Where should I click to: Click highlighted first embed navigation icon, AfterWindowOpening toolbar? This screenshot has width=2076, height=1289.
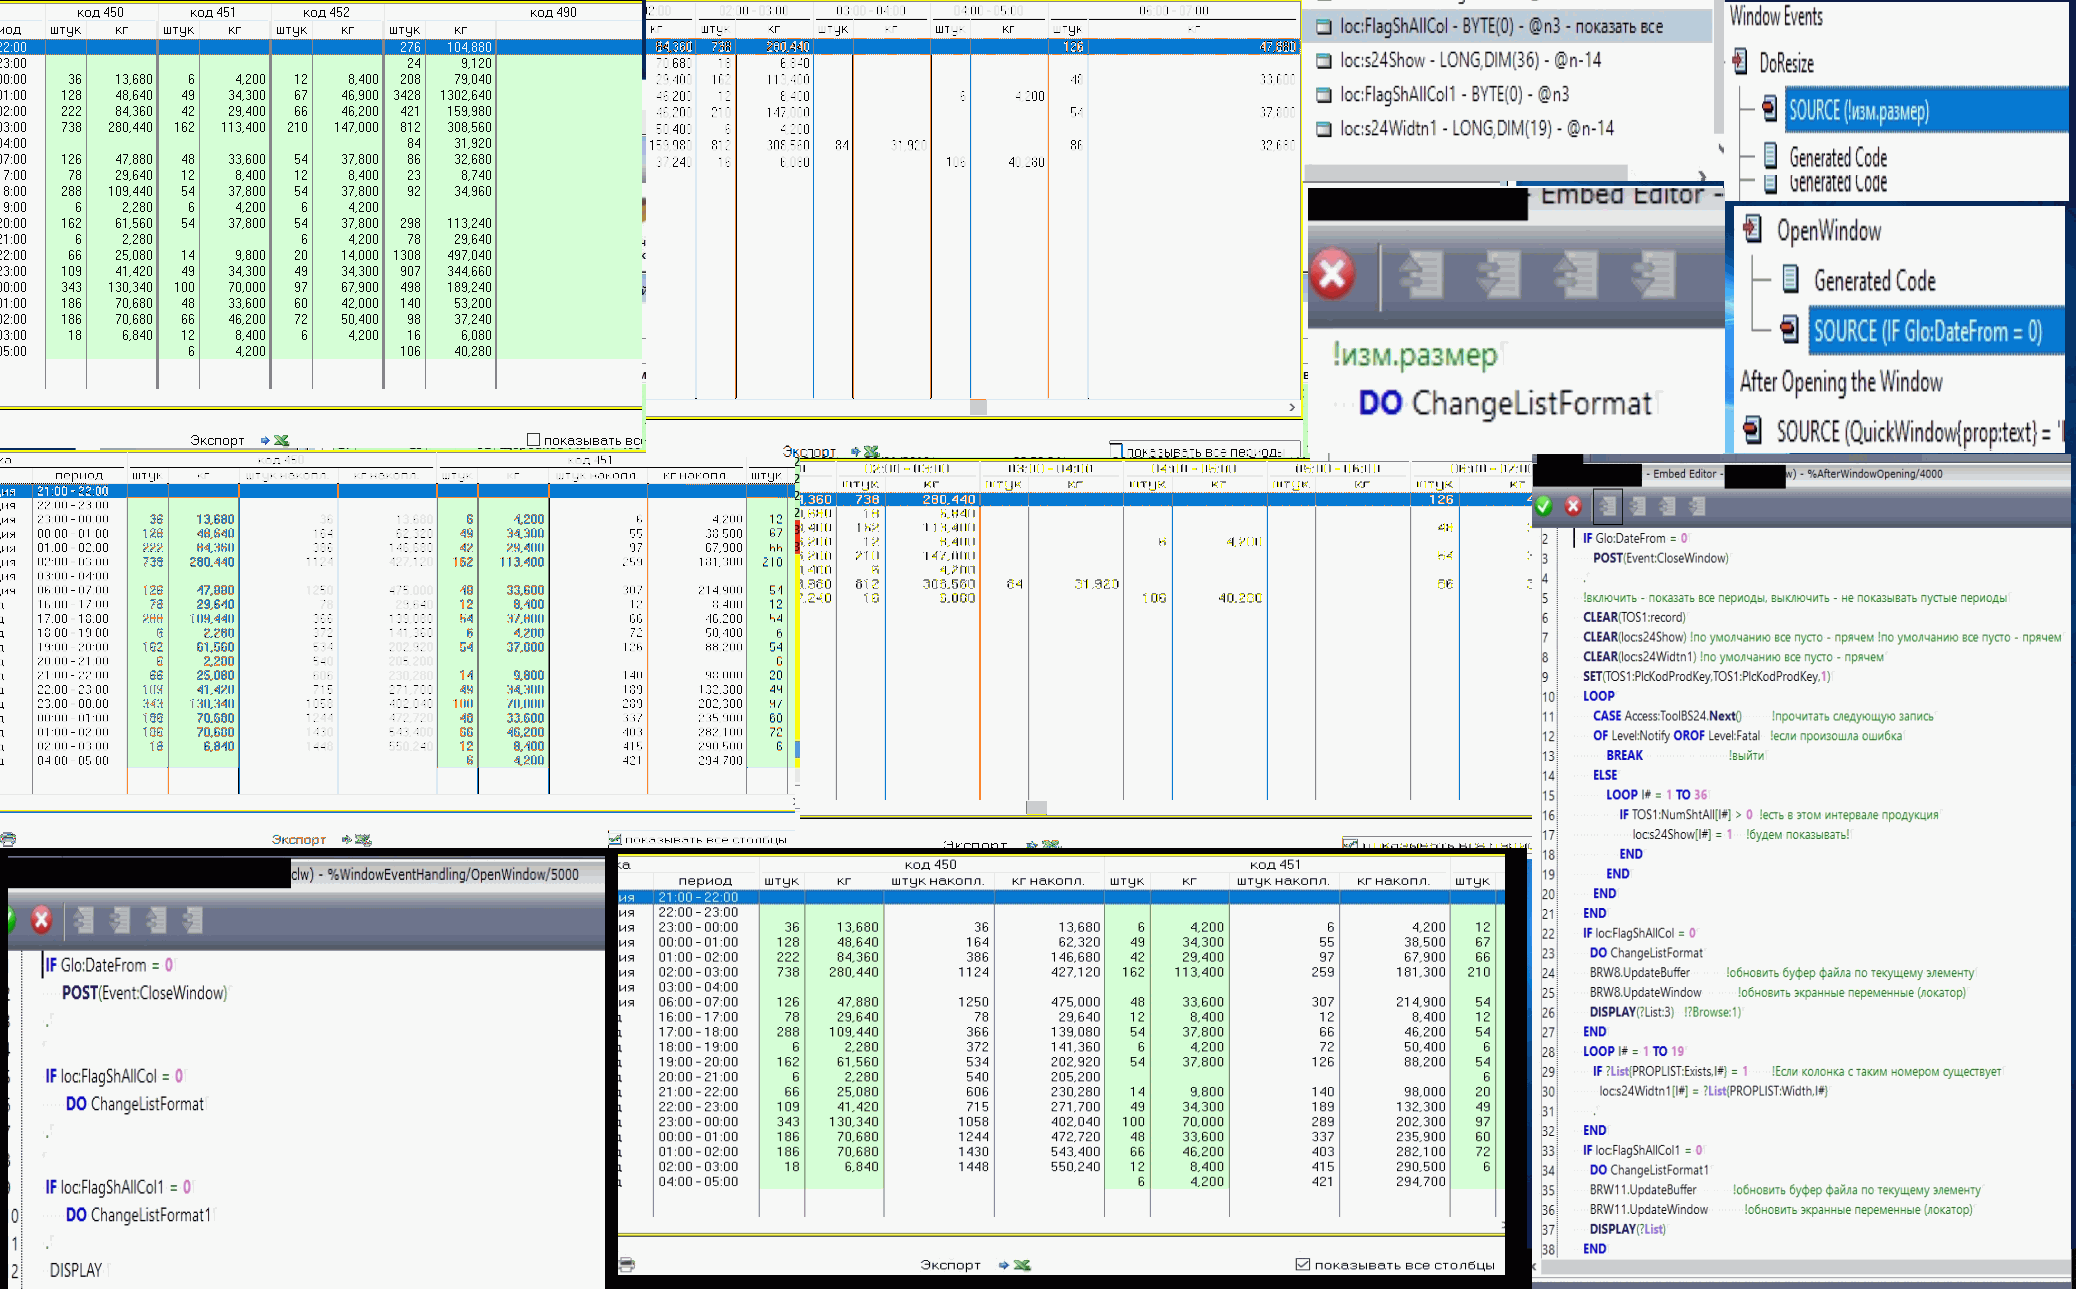1607,506
